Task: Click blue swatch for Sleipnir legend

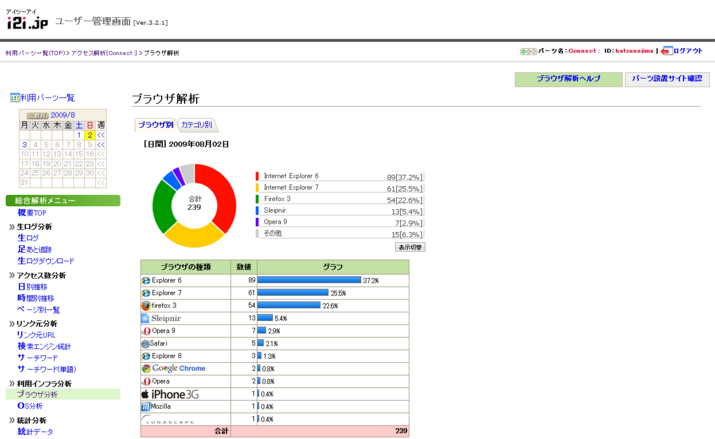Action: [257, 210]
